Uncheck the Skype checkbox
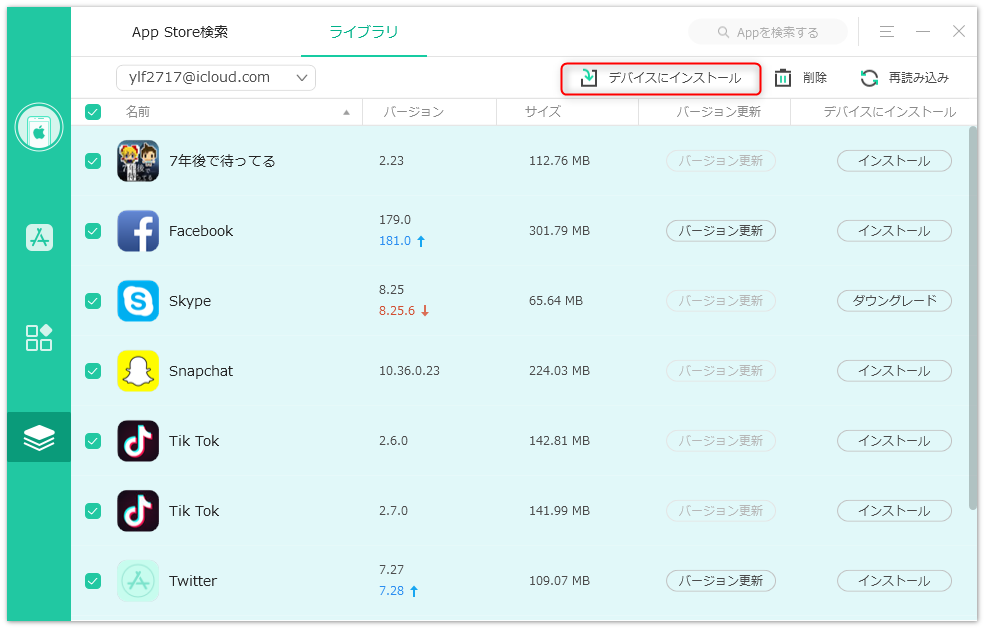Viewport: 984px width, 628px height. click(93, 301)
